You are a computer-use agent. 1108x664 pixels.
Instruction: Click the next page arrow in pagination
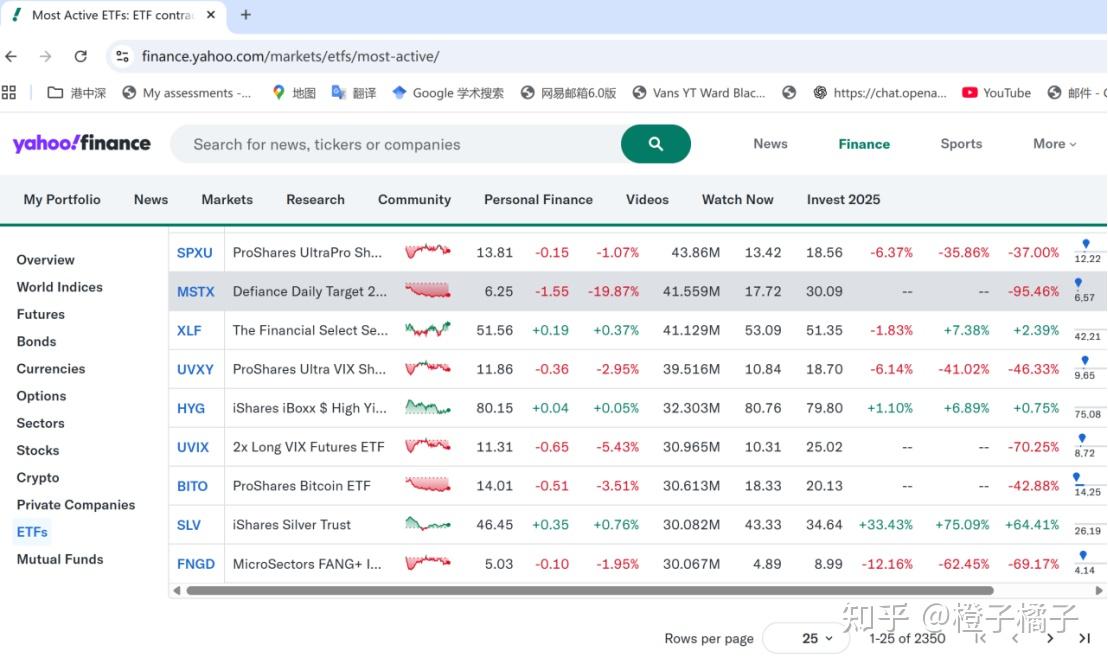tap(1049, 637)
